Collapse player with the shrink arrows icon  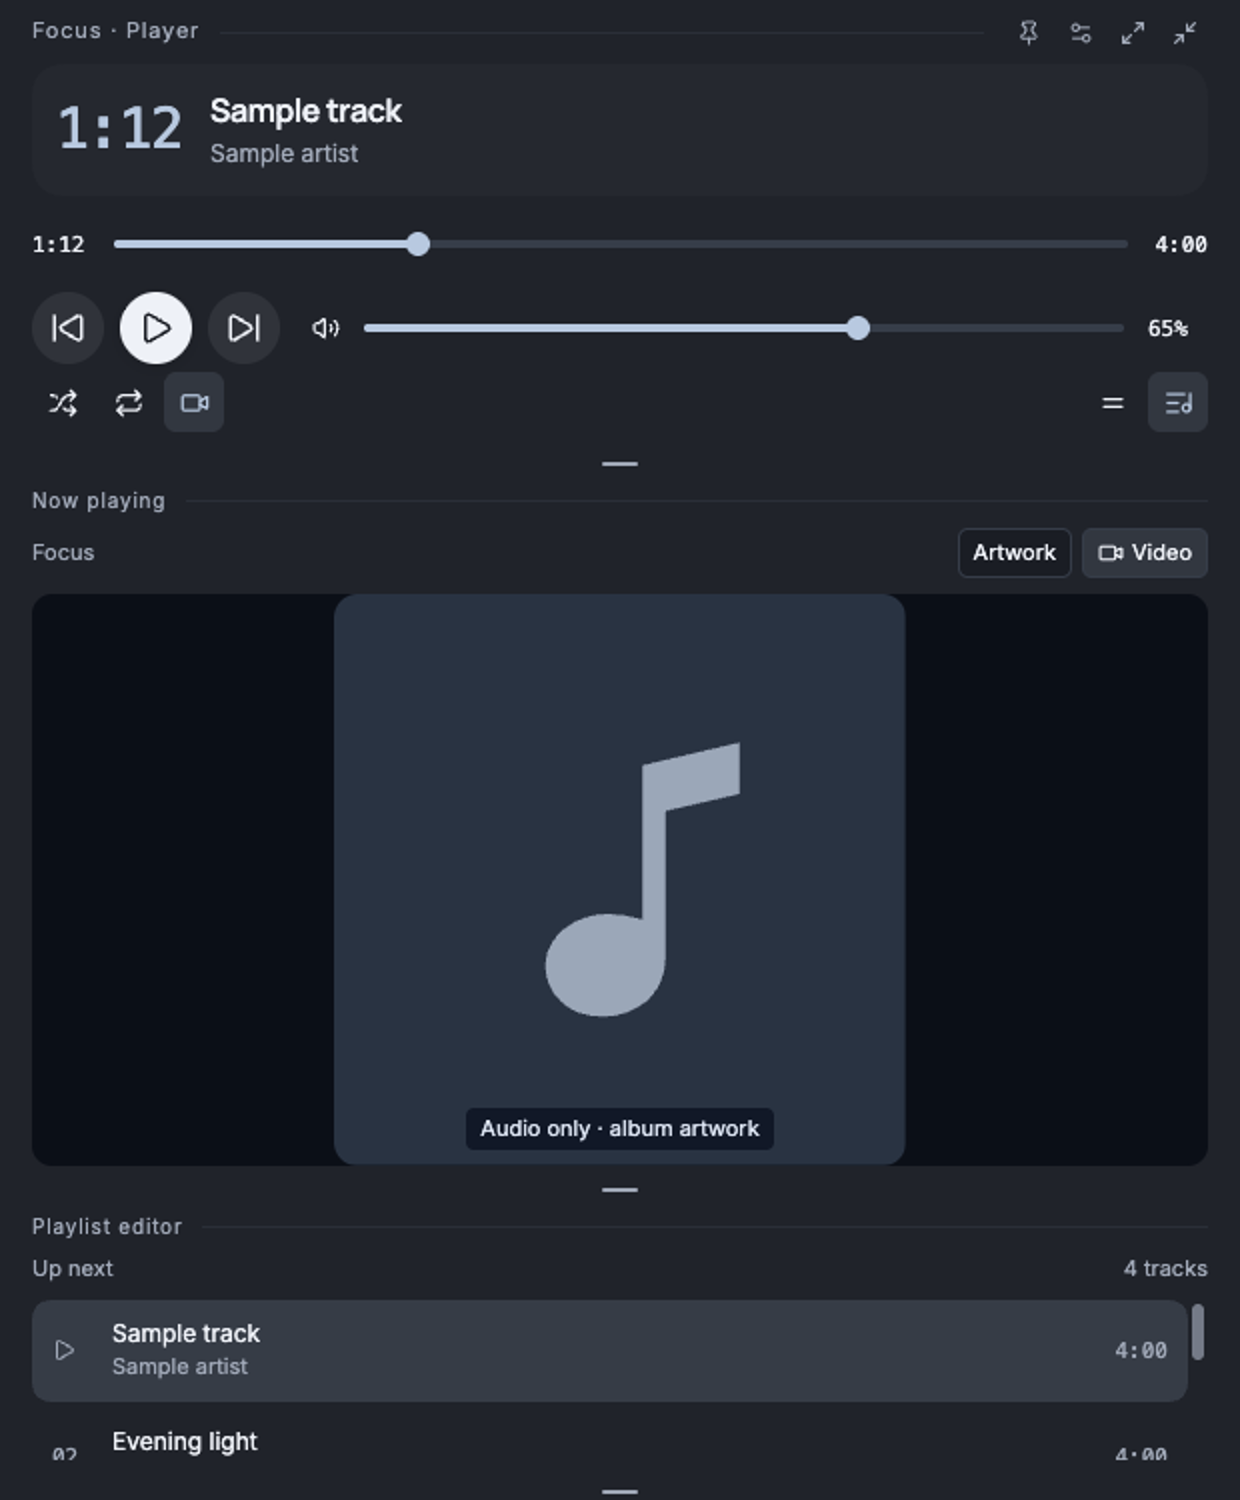point(1184,33)
